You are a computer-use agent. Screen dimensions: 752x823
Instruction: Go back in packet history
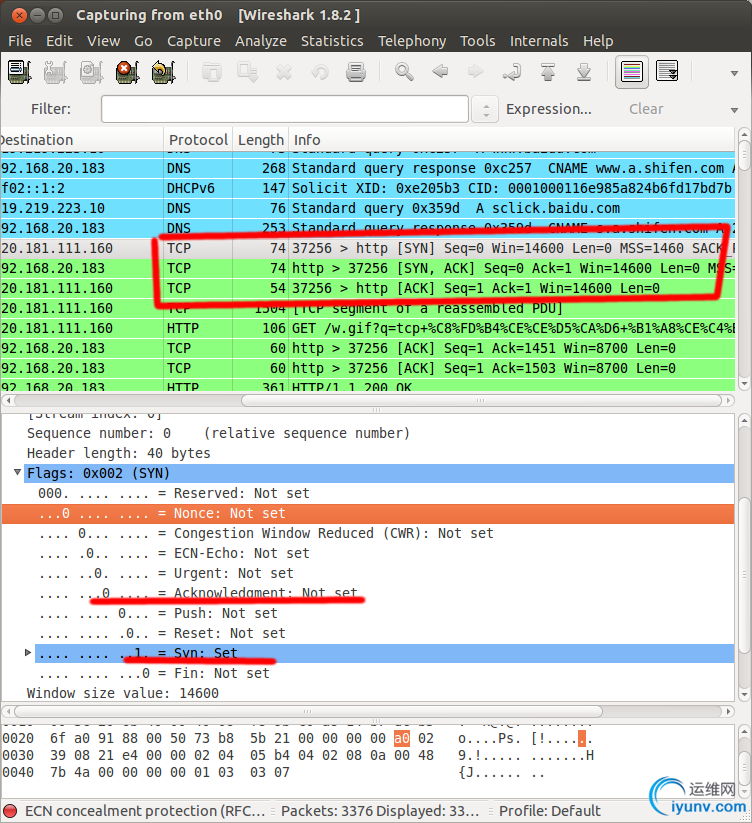coord(440,72)
